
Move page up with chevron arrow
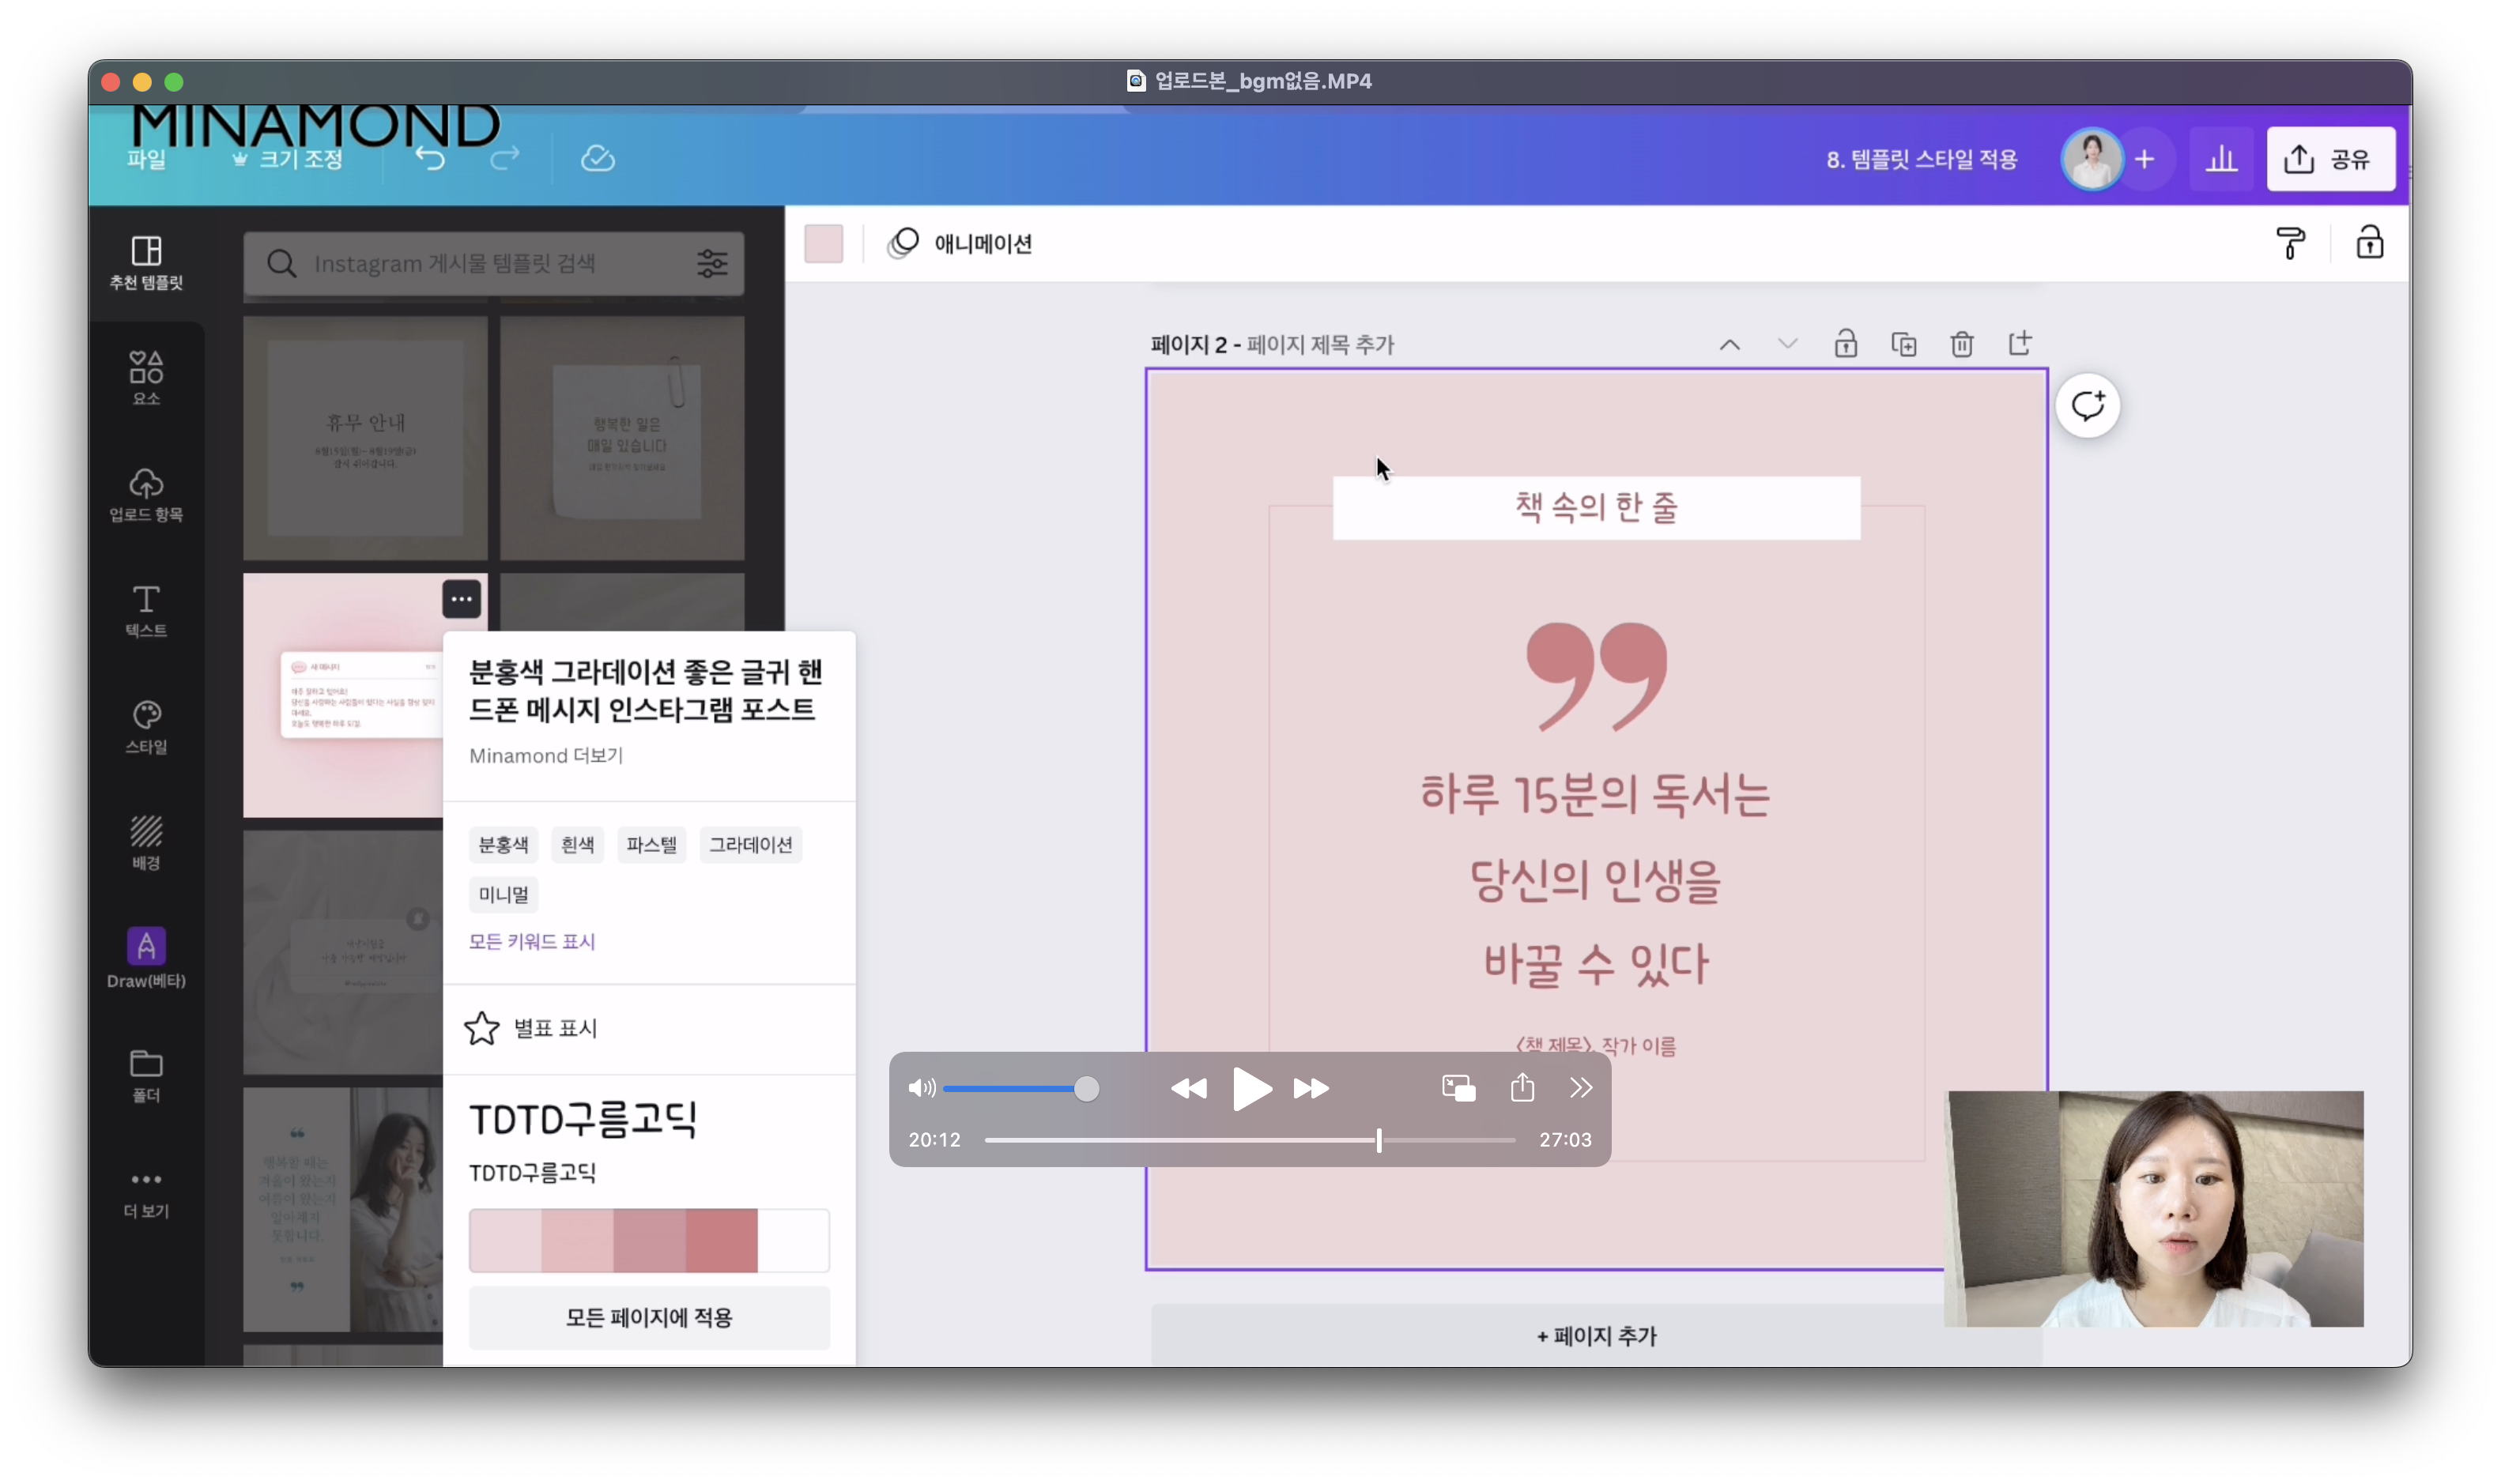coord(1729,345)
